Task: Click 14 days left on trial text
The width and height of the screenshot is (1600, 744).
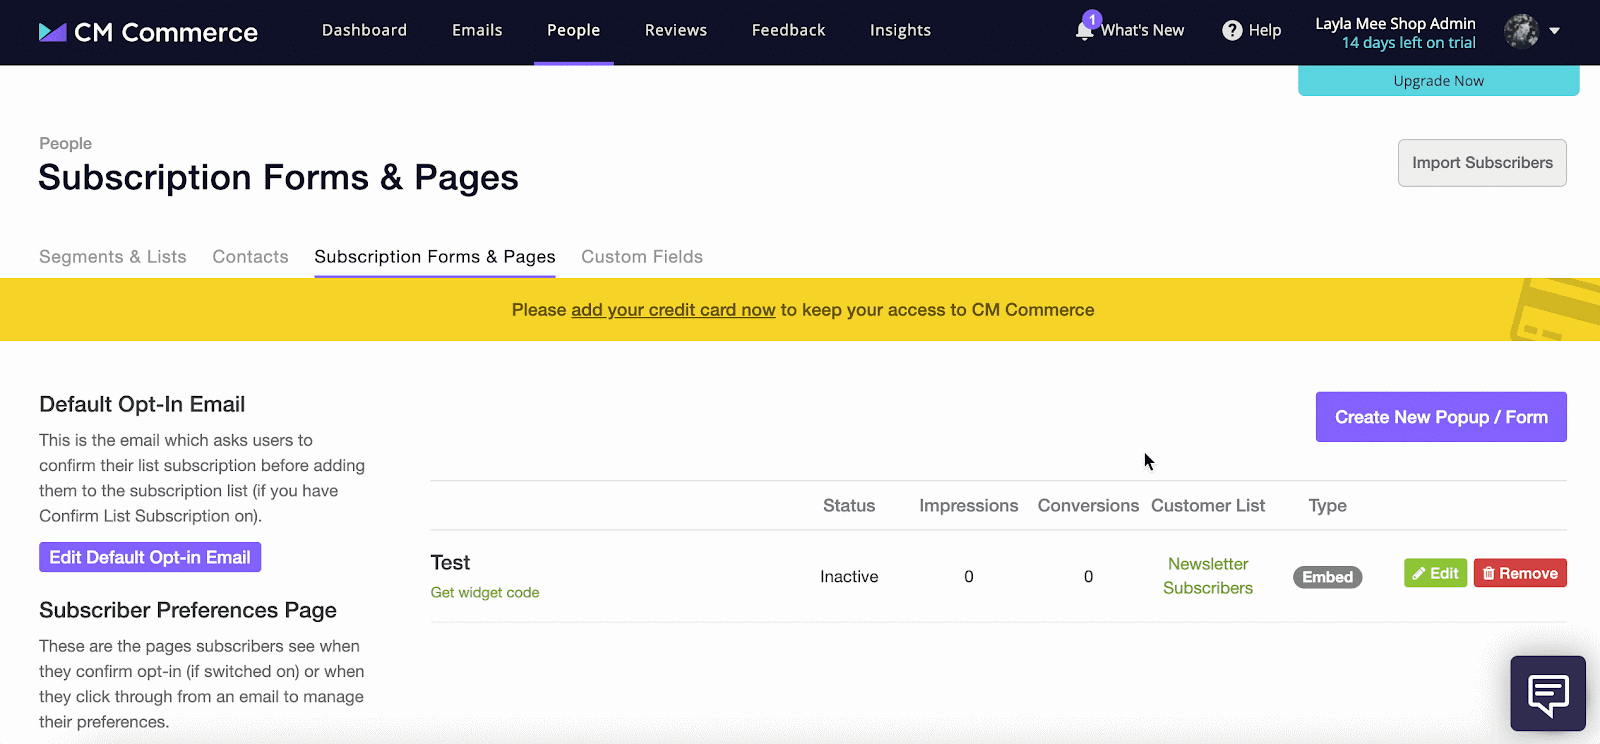Action: tap(1408, 43)
